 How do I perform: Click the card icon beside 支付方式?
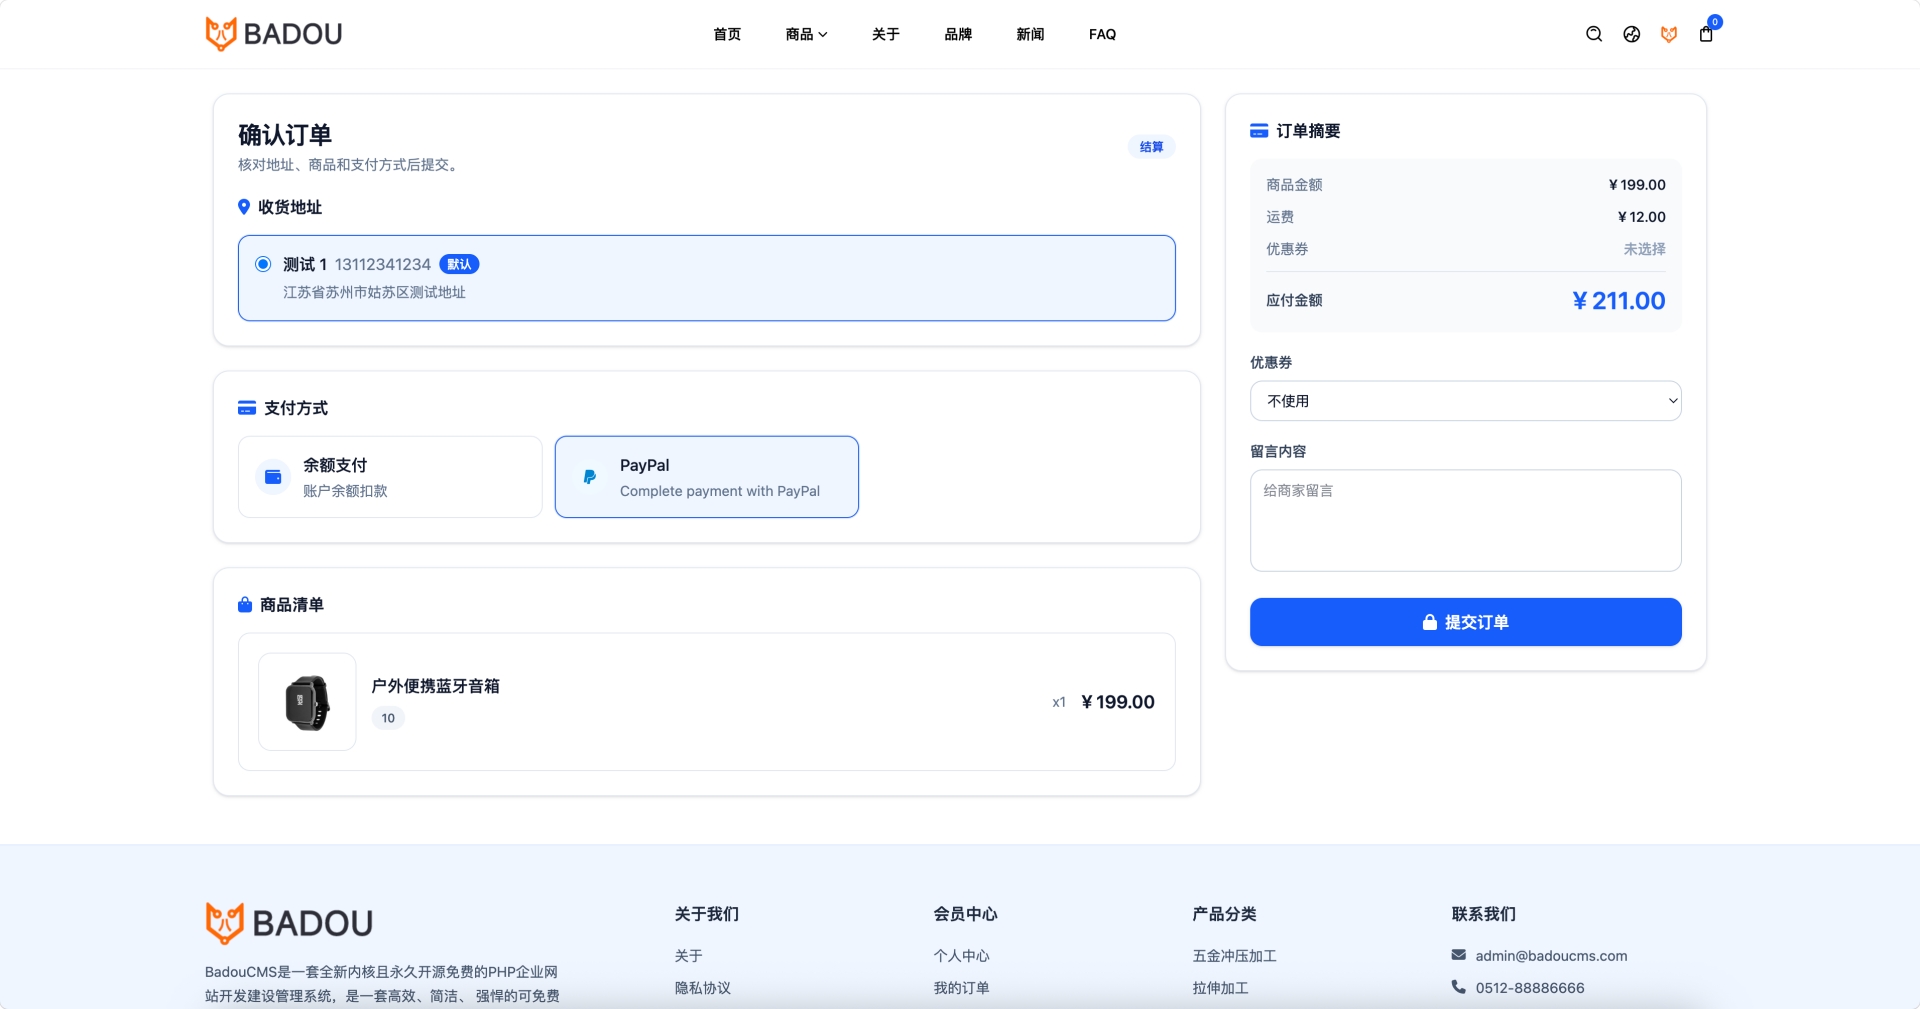(x=247, y=408)
